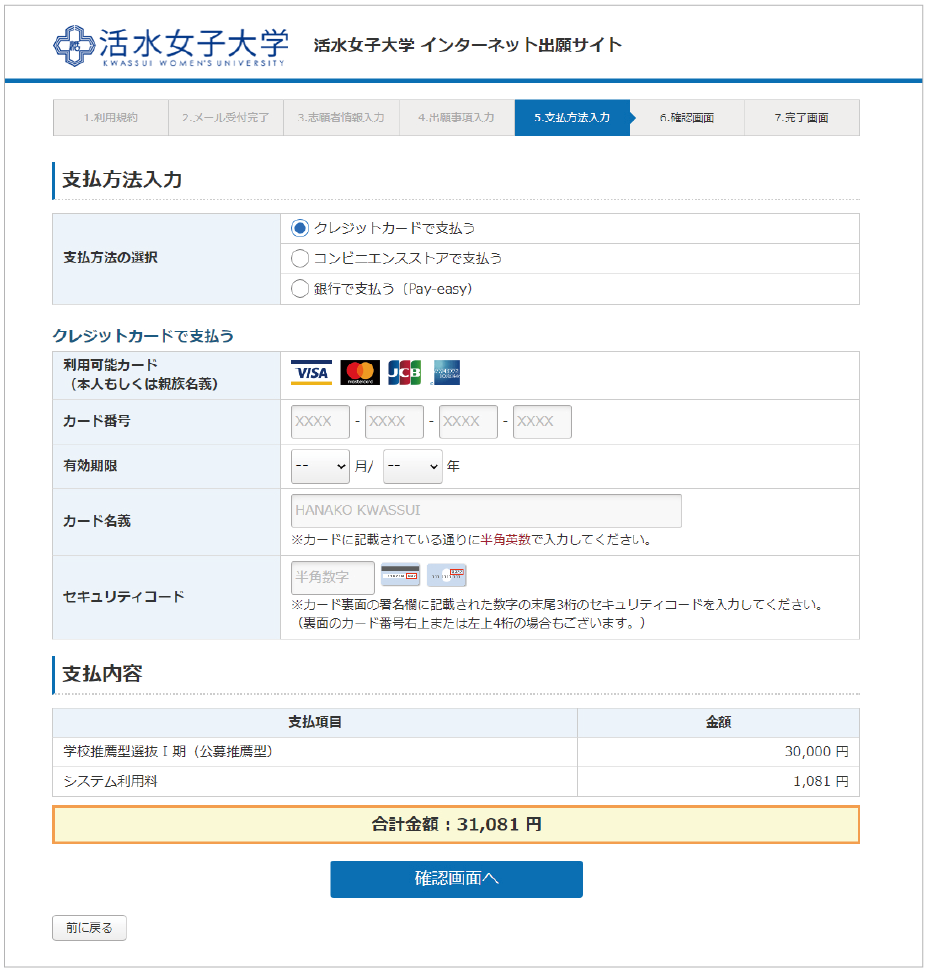Click the JCB card icon
927x973 pixels.
(404, 373)
